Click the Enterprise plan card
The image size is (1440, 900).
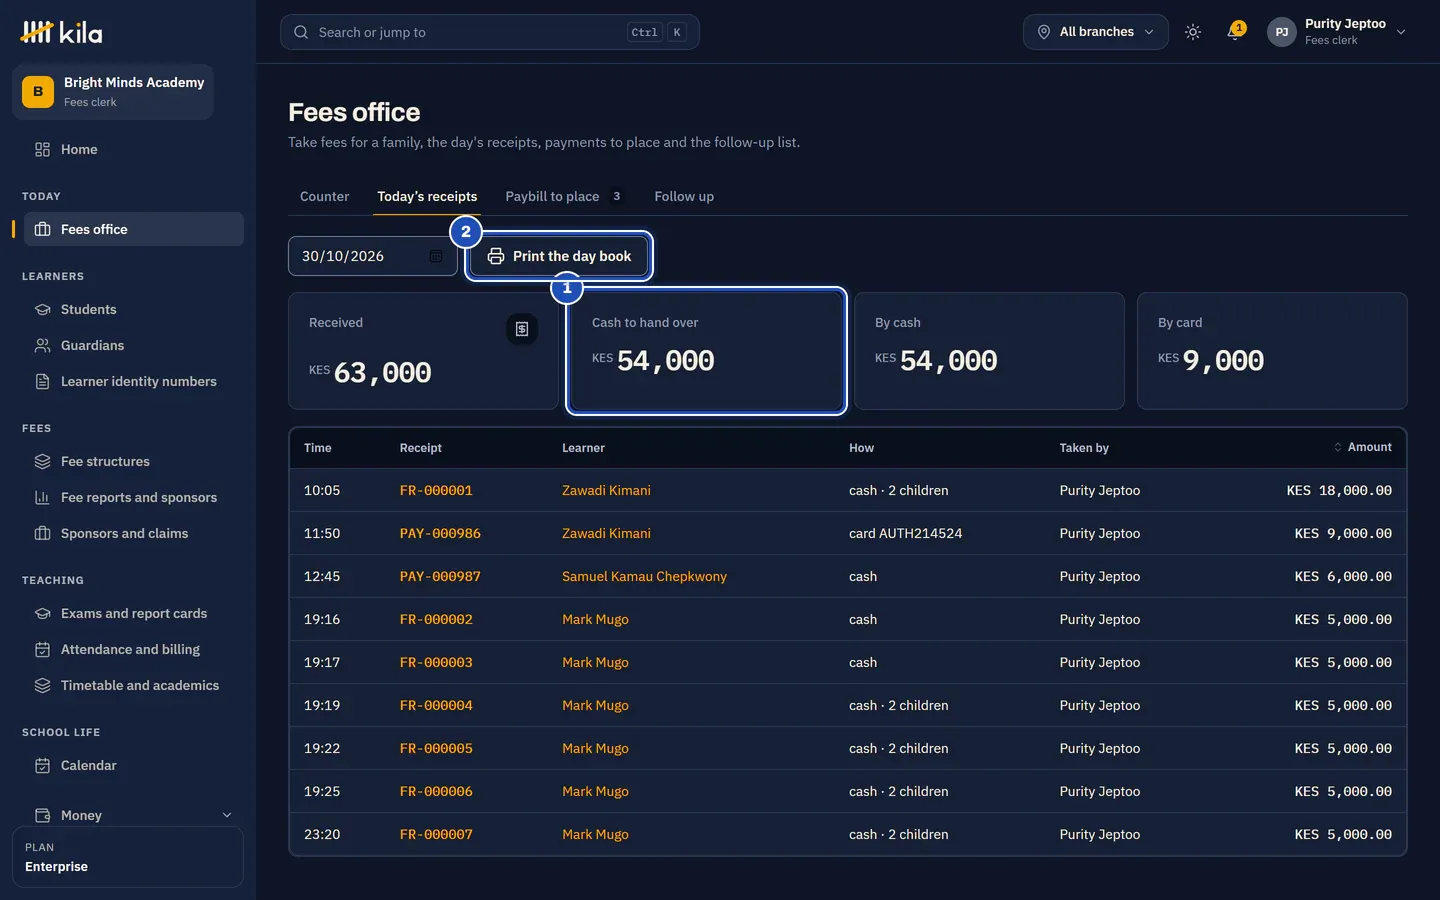tap(128, 857)
